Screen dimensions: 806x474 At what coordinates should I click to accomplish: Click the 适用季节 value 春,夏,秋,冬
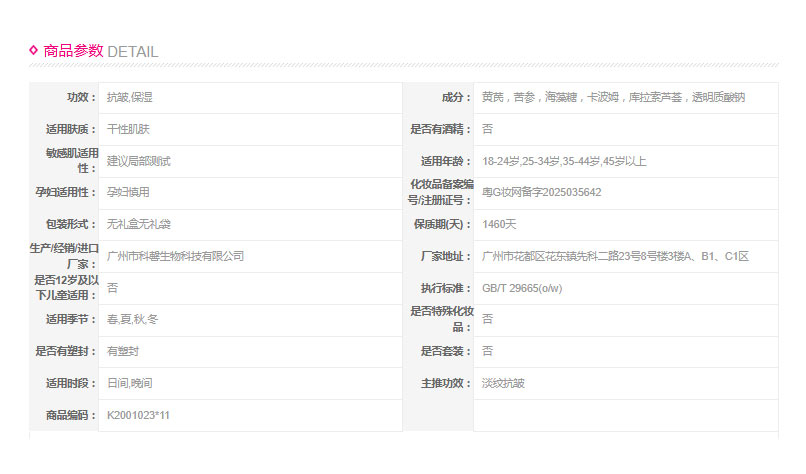coord(132,319)
